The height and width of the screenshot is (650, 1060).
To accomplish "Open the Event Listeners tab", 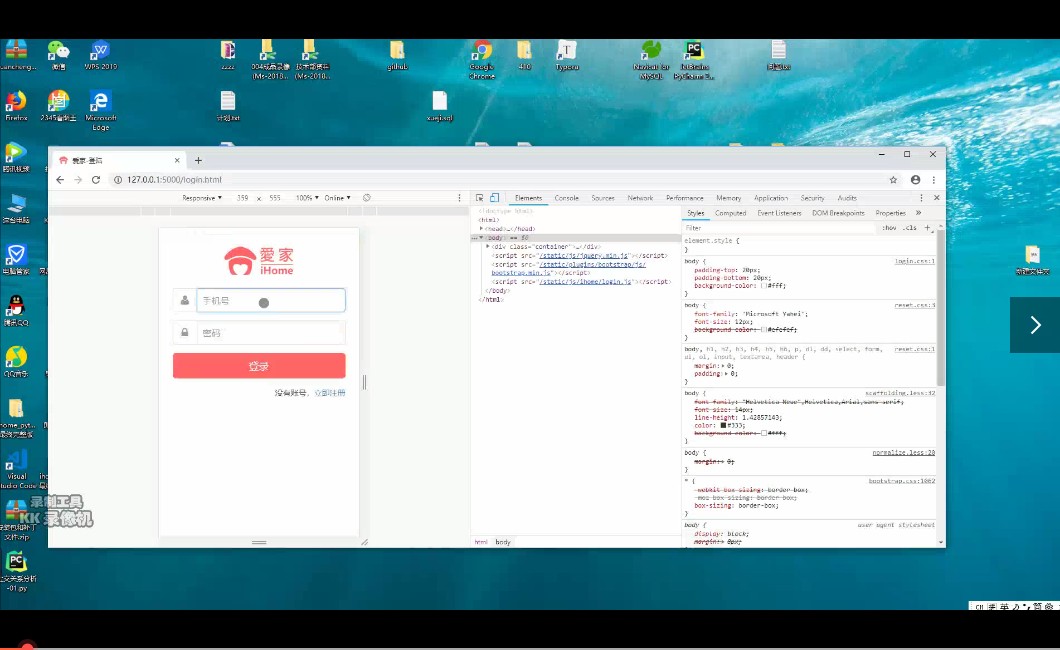I will pos(779,213).
